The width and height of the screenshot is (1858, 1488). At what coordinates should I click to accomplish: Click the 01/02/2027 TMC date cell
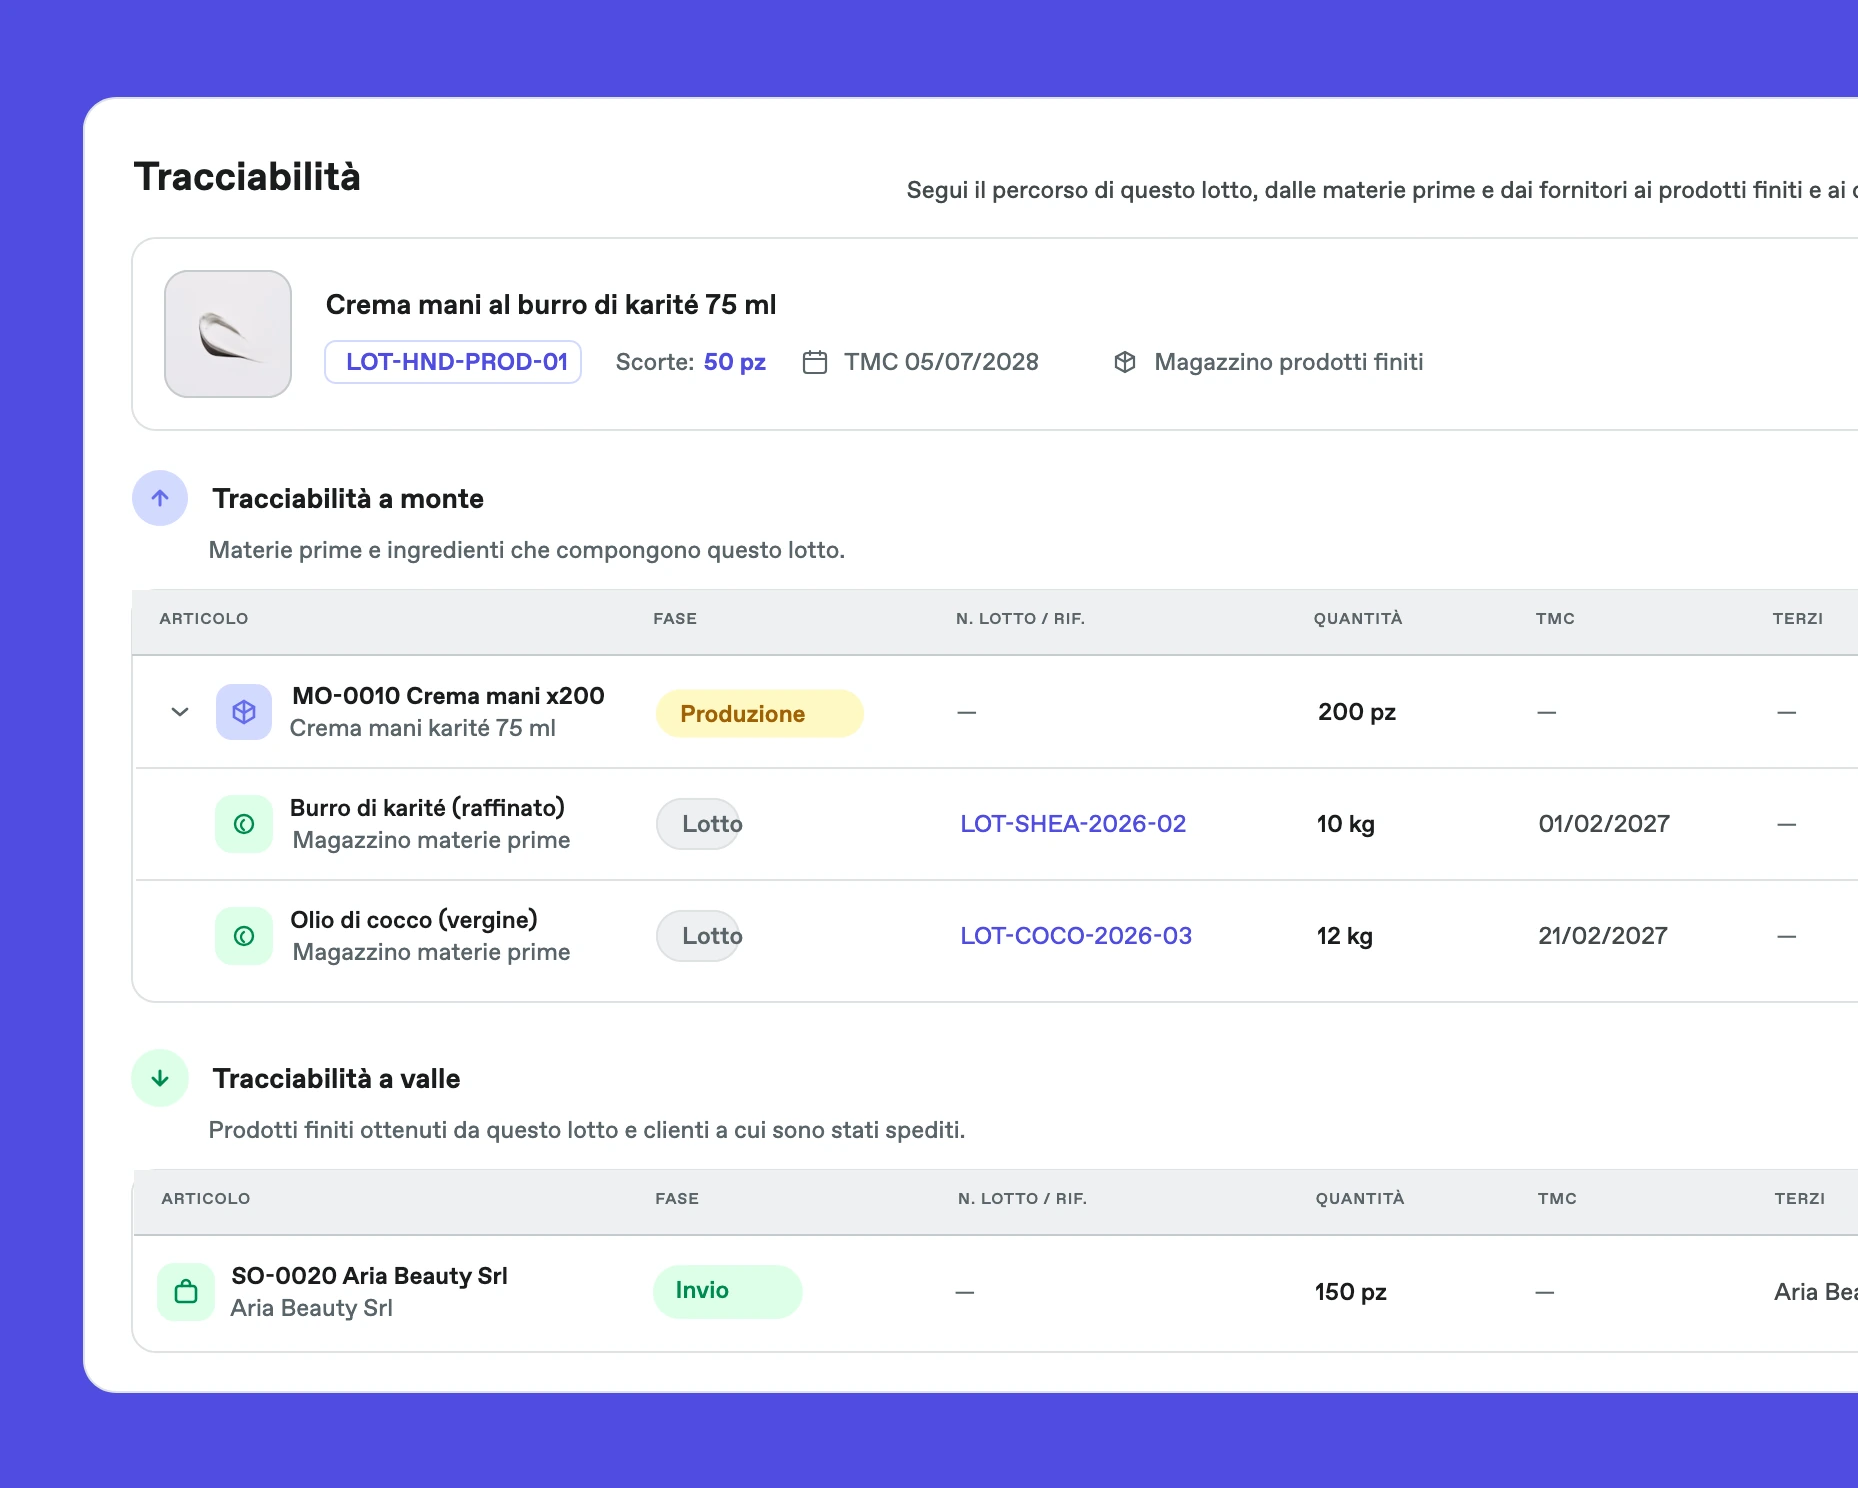point(1604,824)
